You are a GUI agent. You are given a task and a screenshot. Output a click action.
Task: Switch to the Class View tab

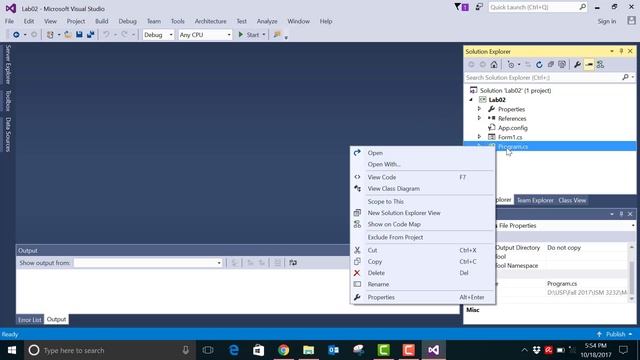click(572, 200)
